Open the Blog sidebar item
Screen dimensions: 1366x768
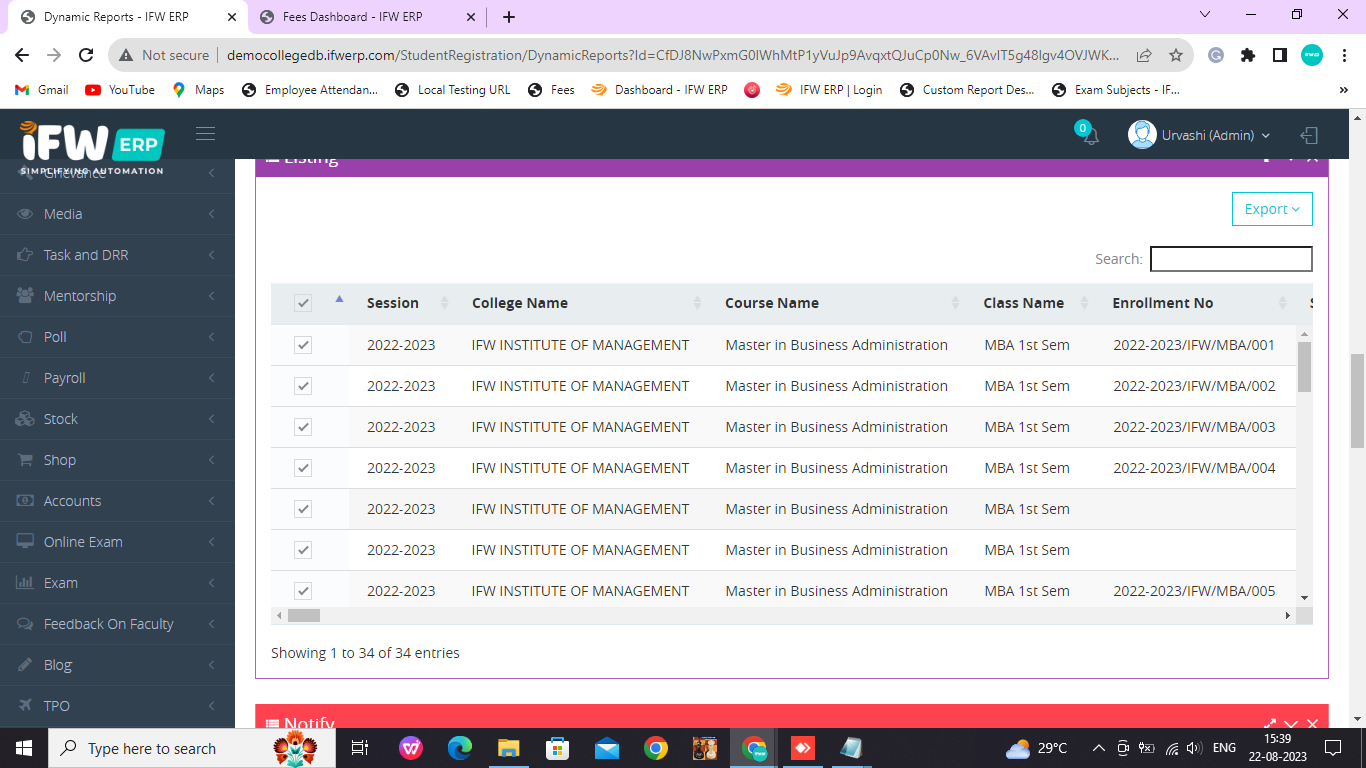117,665
